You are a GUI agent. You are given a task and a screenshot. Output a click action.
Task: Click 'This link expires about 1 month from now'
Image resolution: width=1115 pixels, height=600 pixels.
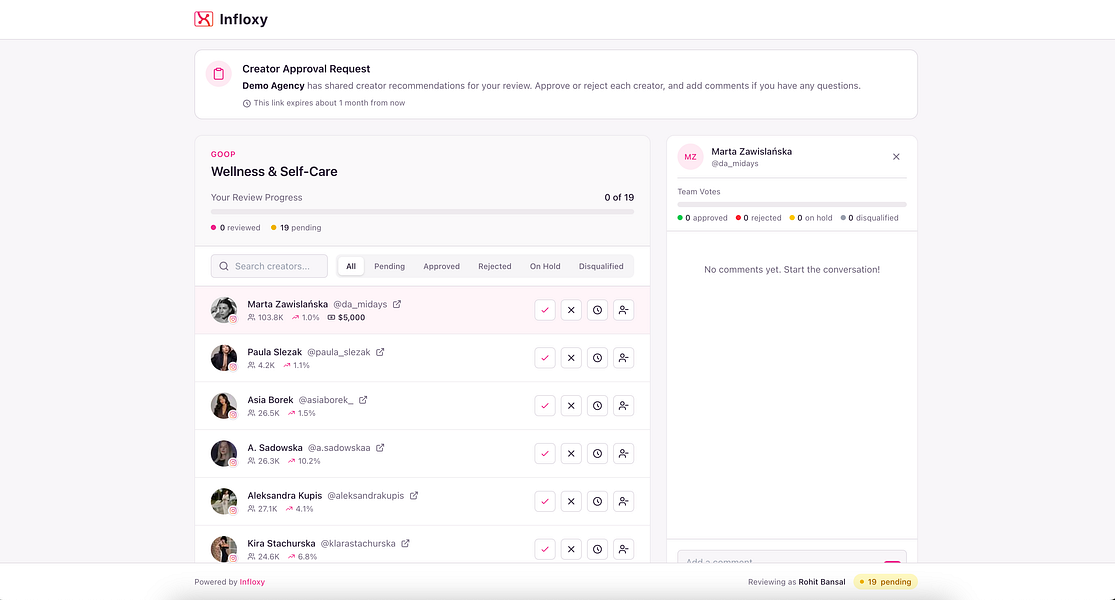329,103
